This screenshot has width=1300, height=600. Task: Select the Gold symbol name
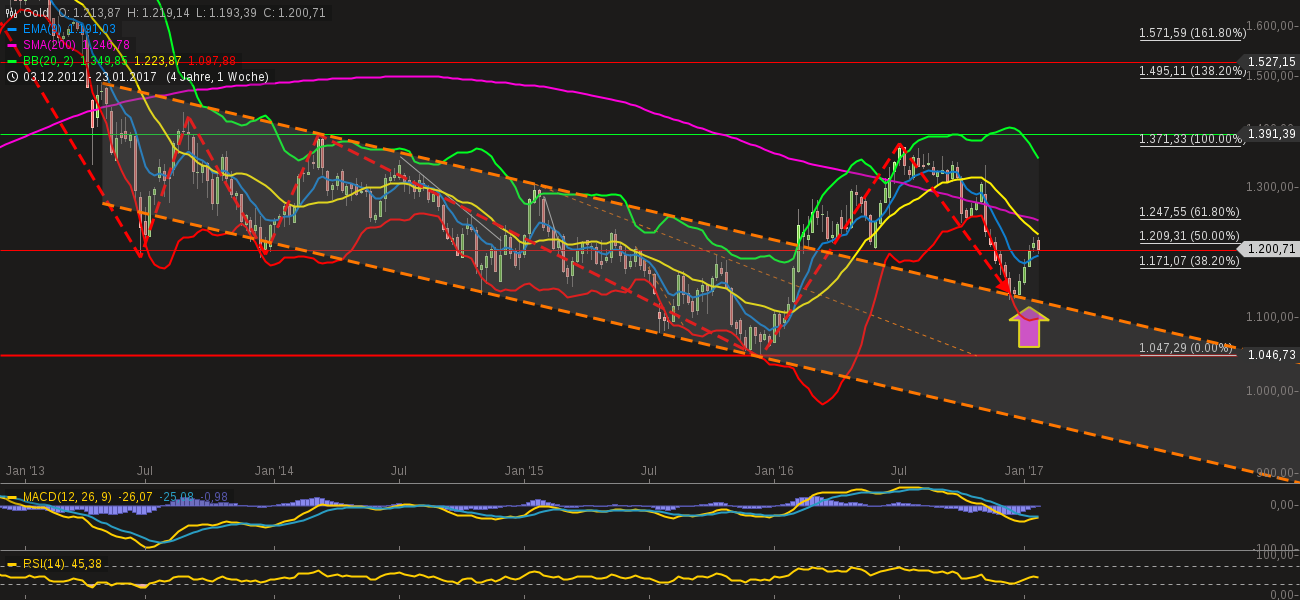tap(36, 13)
